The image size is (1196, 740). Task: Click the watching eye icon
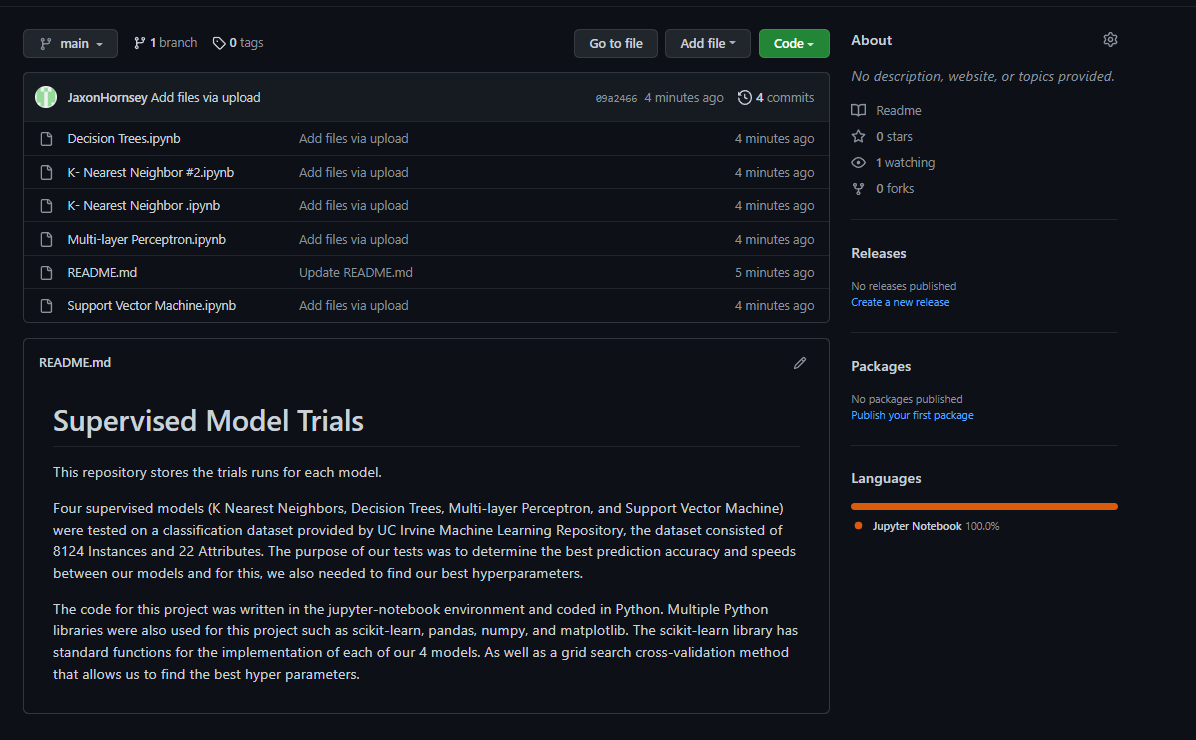tap(858, 162)
